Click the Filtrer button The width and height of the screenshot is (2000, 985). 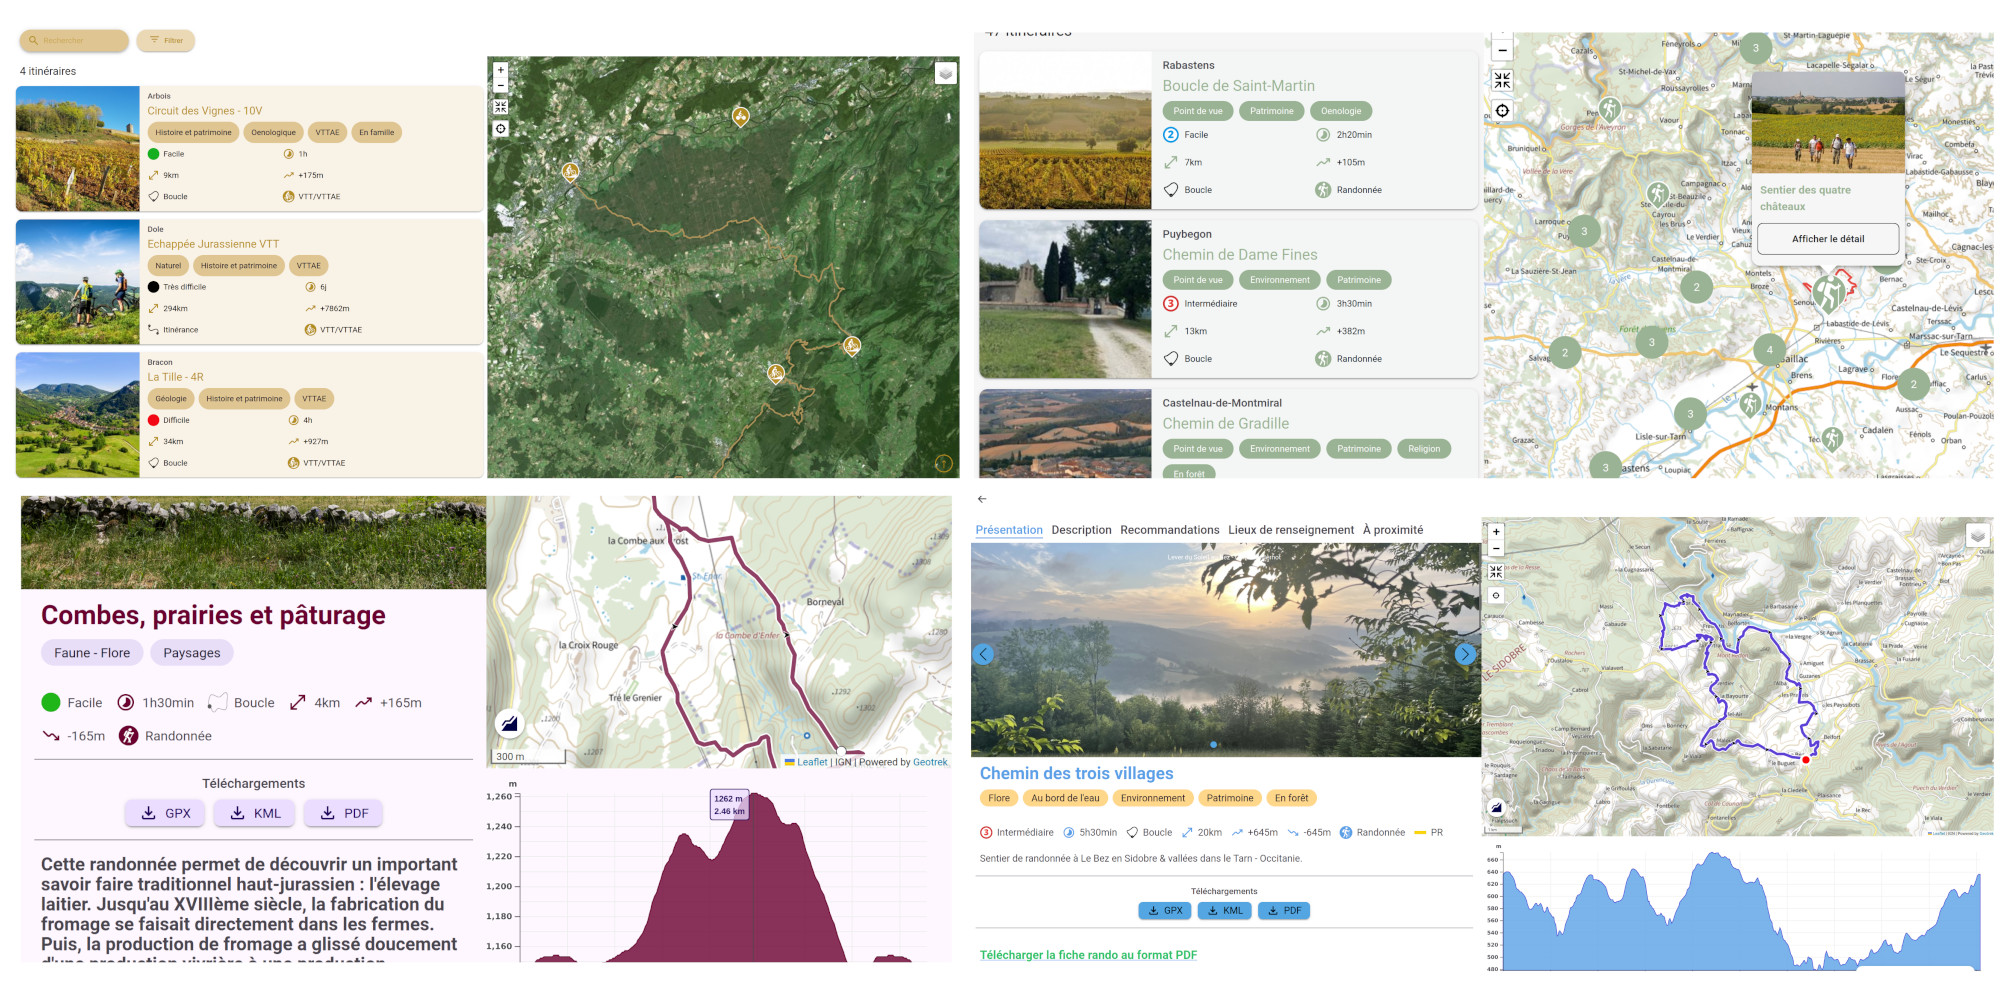pyautogui.click(x=166, y=41)
